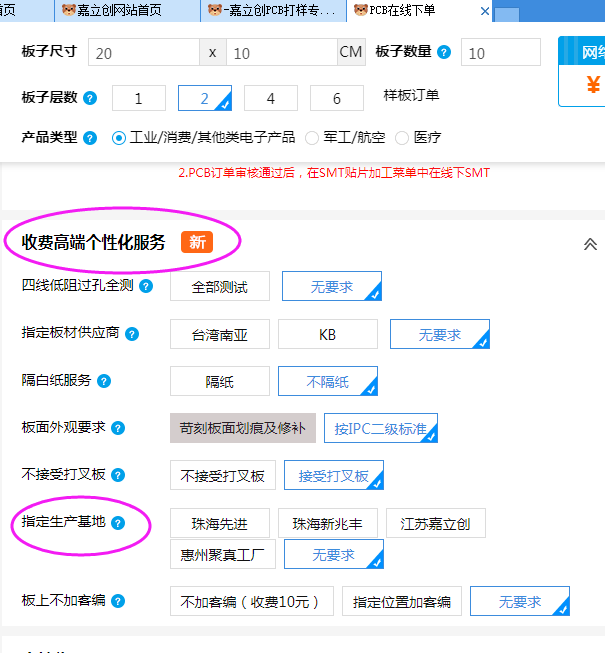Click help icon next to 指定生产基地
The height and width of the screenshot is (653, 605).
click(x=118, y=522)
